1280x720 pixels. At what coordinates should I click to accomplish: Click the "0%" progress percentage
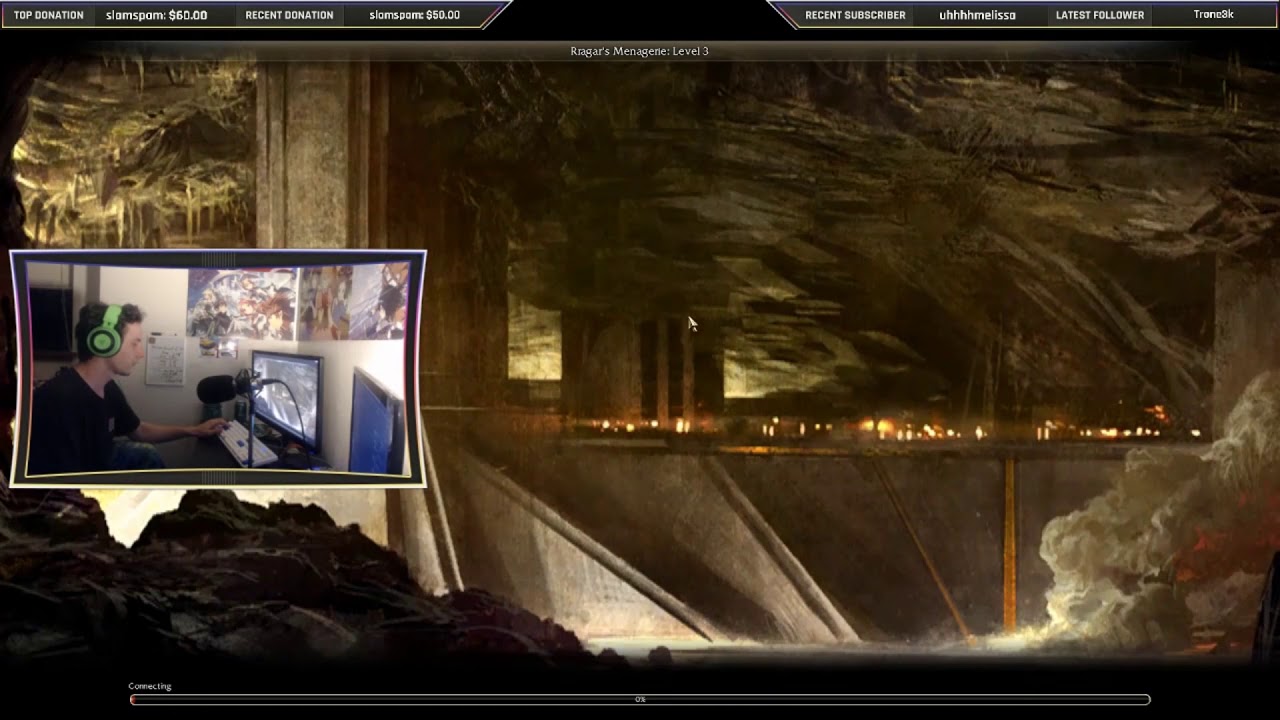(640, 700)
